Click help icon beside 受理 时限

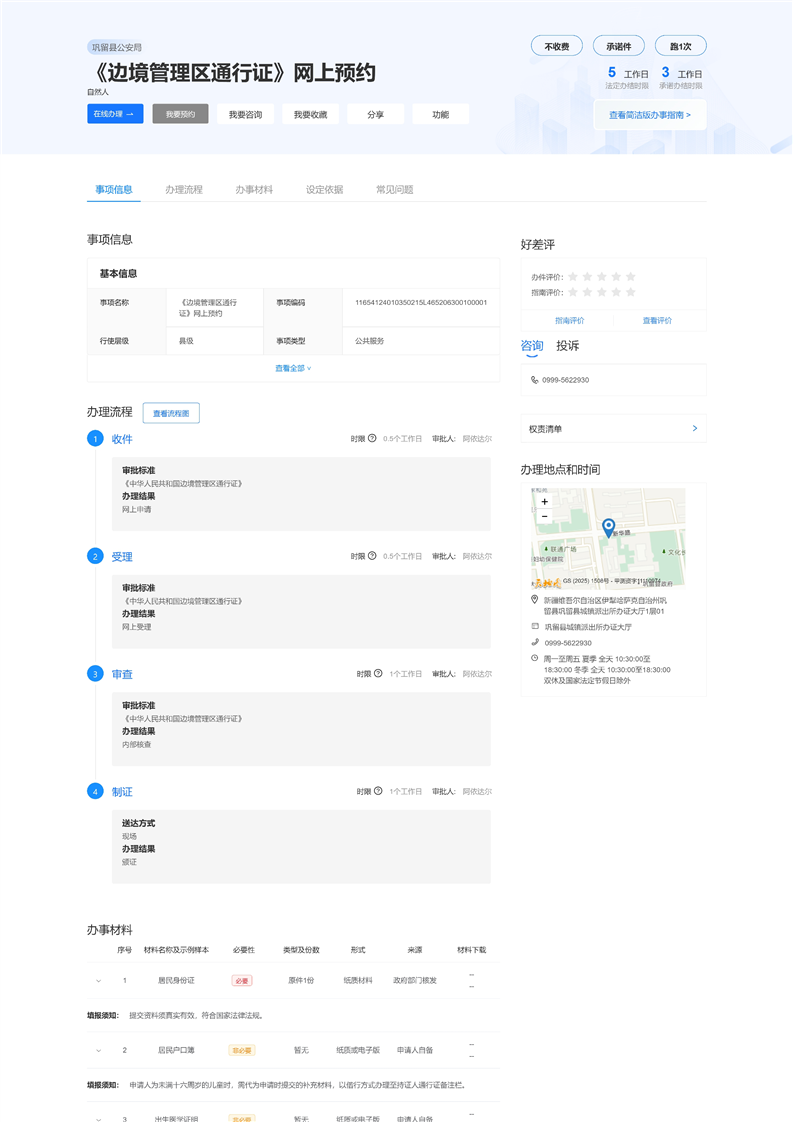pyautogui.click(x=372, y=556)
